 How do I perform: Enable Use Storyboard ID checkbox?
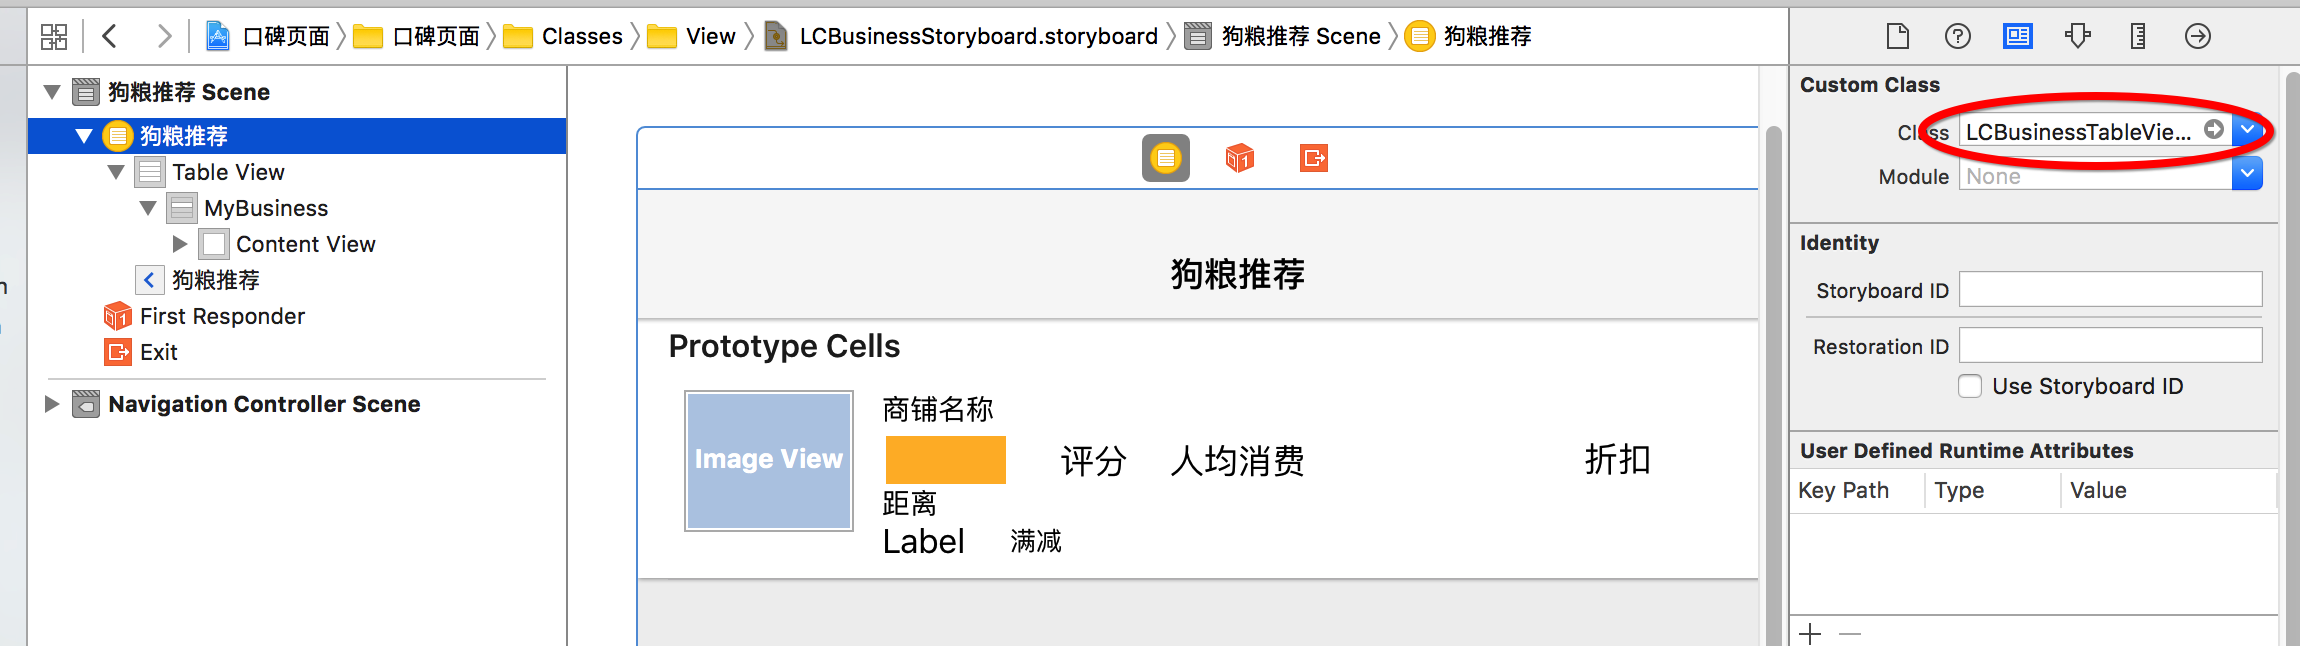tap(1970, 387)
